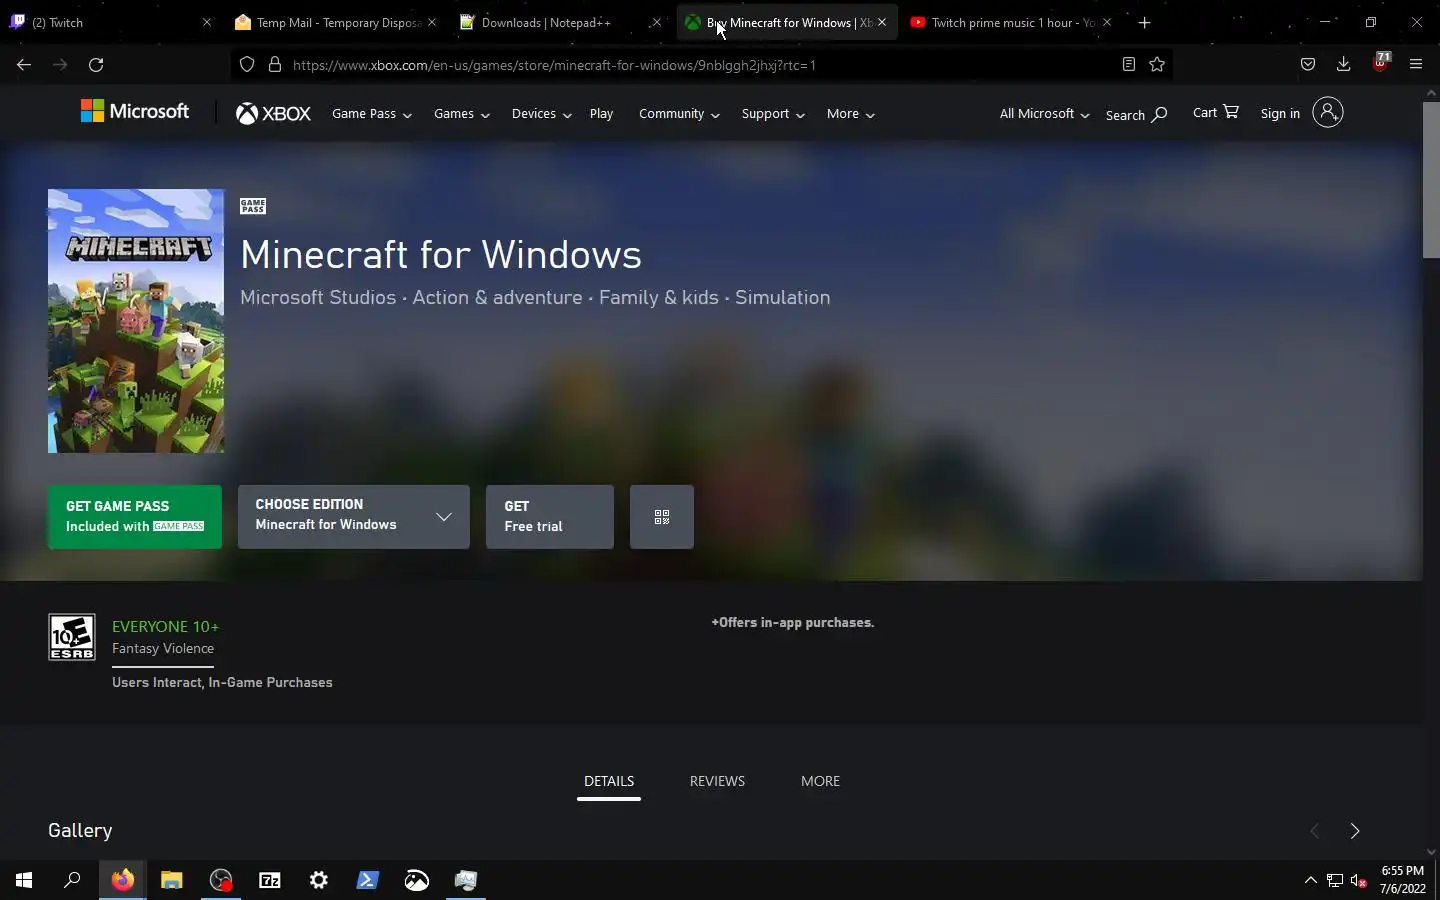Open the Pocket save icon

click(x=1308, y=65)
